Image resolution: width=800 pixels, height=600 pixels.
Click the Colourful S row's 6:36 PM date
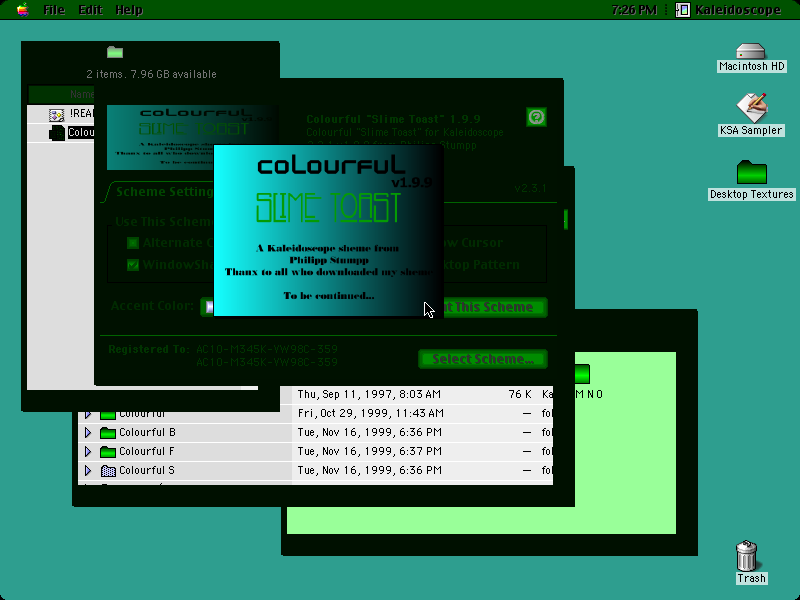[369, 470]
